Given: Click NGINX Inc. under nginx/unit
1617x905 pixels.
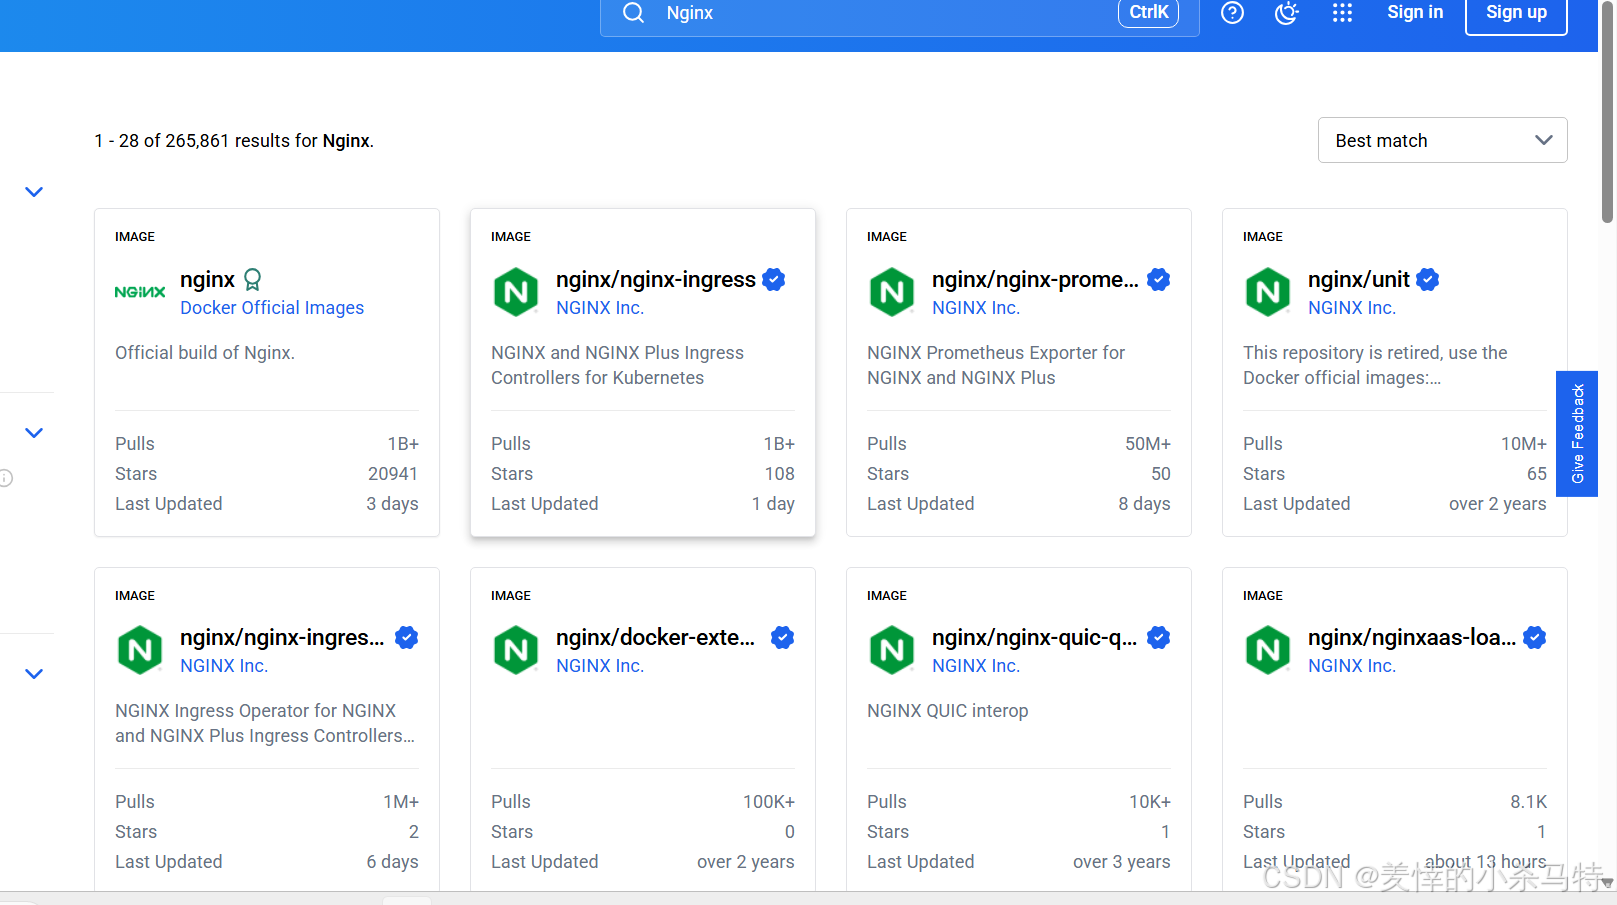Looking at the screenshot, I should (x=1352, y=308).
